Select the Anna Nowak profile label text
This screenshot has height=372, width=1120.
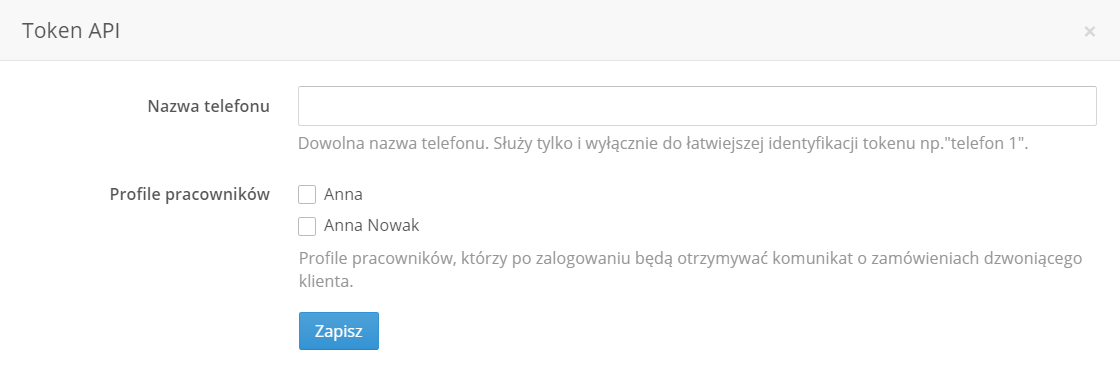click(371, 226)
